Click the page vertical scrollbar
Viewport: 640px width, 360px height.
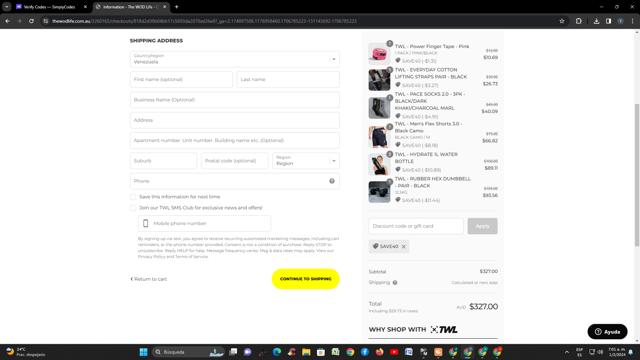[637, 175]
